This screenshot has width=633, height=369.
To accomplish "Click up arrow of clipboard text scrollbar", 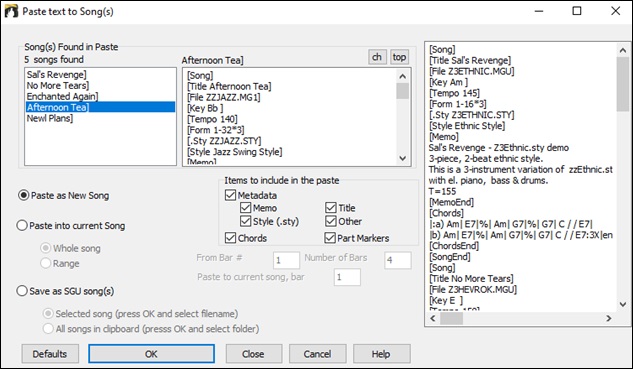I will pyautogui.click(x=623, y=50).
